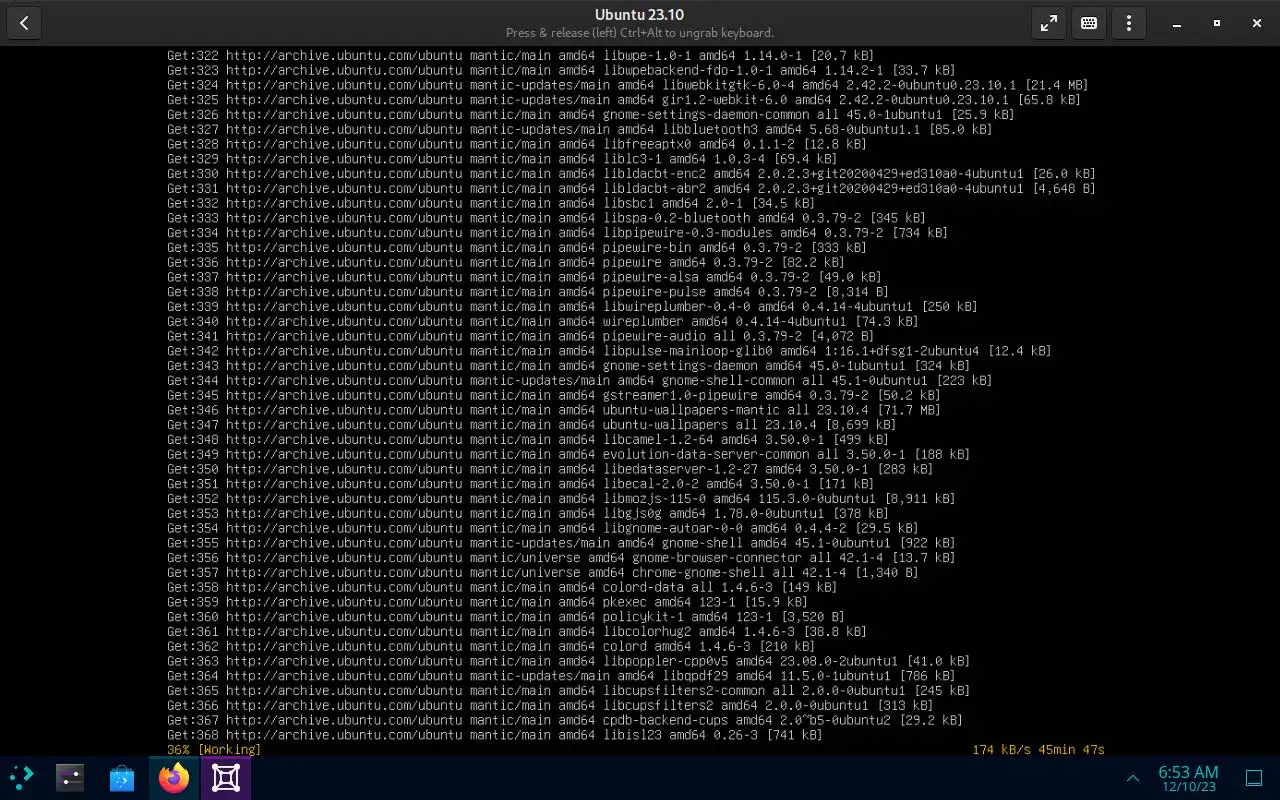Image resolution: width=1280 pixels, height=800 pixels.
Task: Click the Get:360 policykit-1 line
Action: (x=505, y=616)
